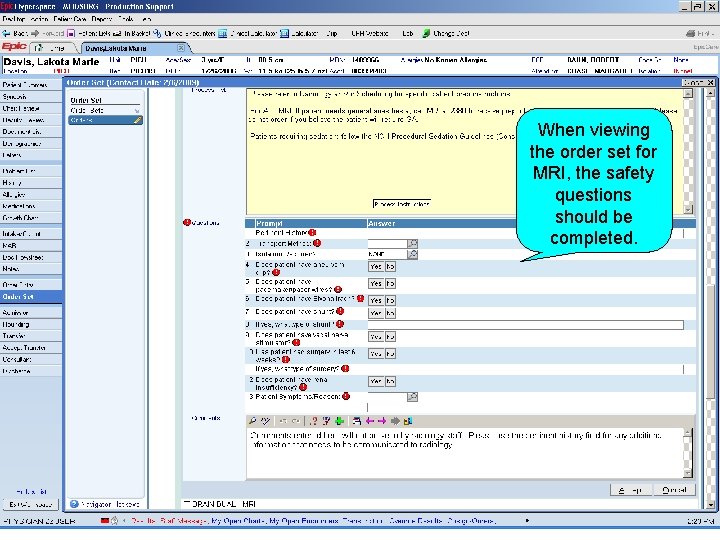This screenshot has height=540, width=720.
Task: Open Calculator toolbar icon
Action: click(x=285, y=33)
